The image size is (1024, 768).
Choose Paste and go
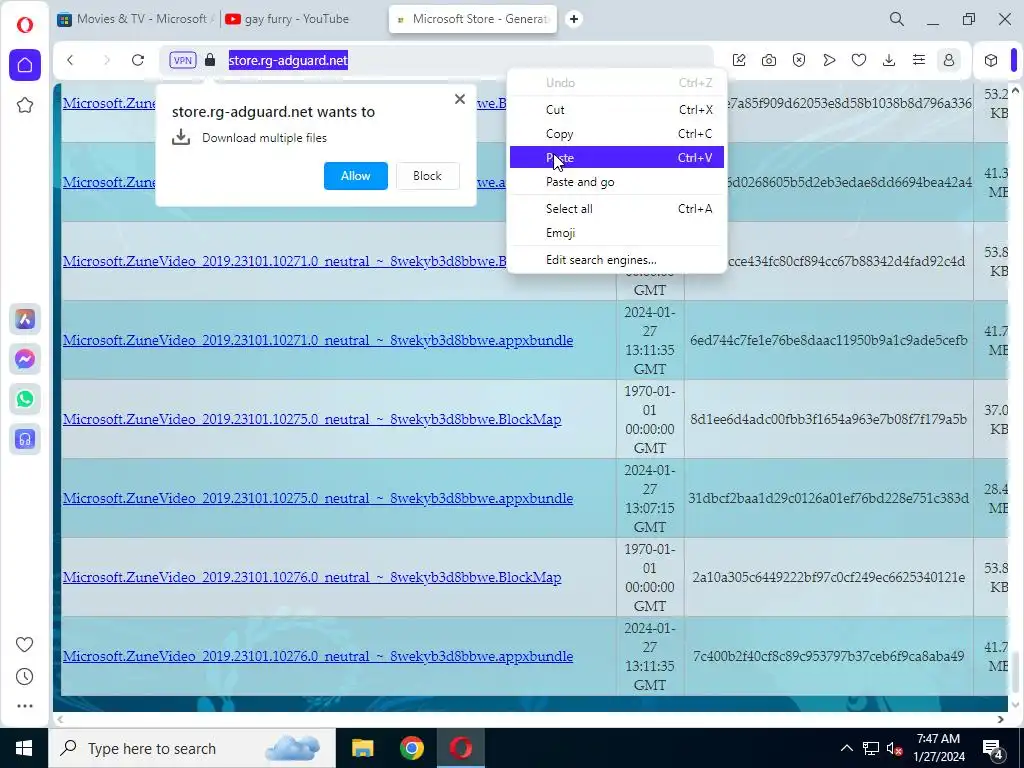[616, 182]
